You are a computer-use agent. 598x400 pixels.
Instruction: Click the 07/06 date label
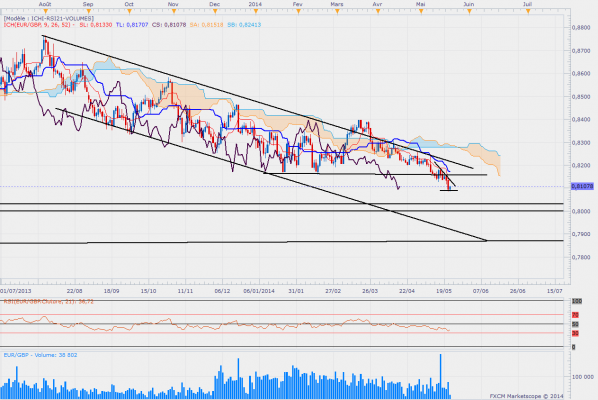(481, 291)
